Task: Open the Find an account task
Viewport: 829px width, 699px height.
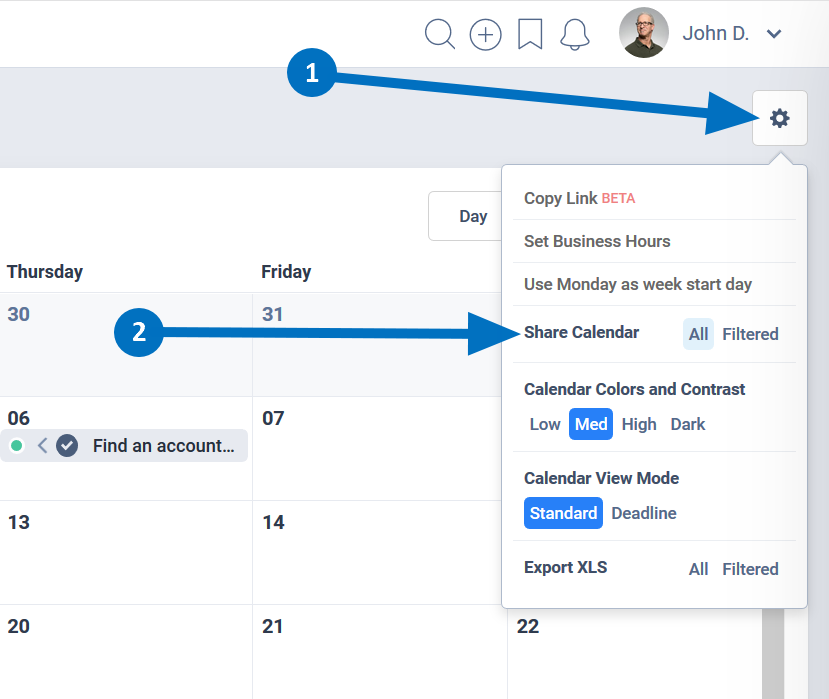Action: pos(163,446)
